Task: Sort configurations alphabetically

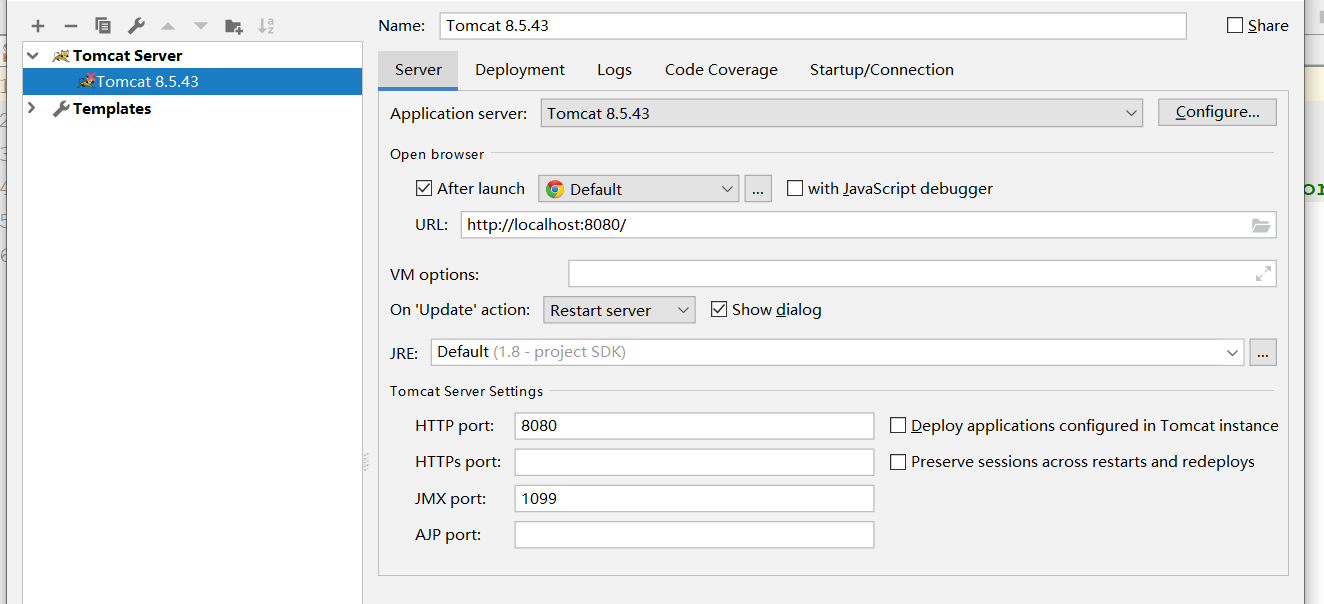Action: [266, 26]
